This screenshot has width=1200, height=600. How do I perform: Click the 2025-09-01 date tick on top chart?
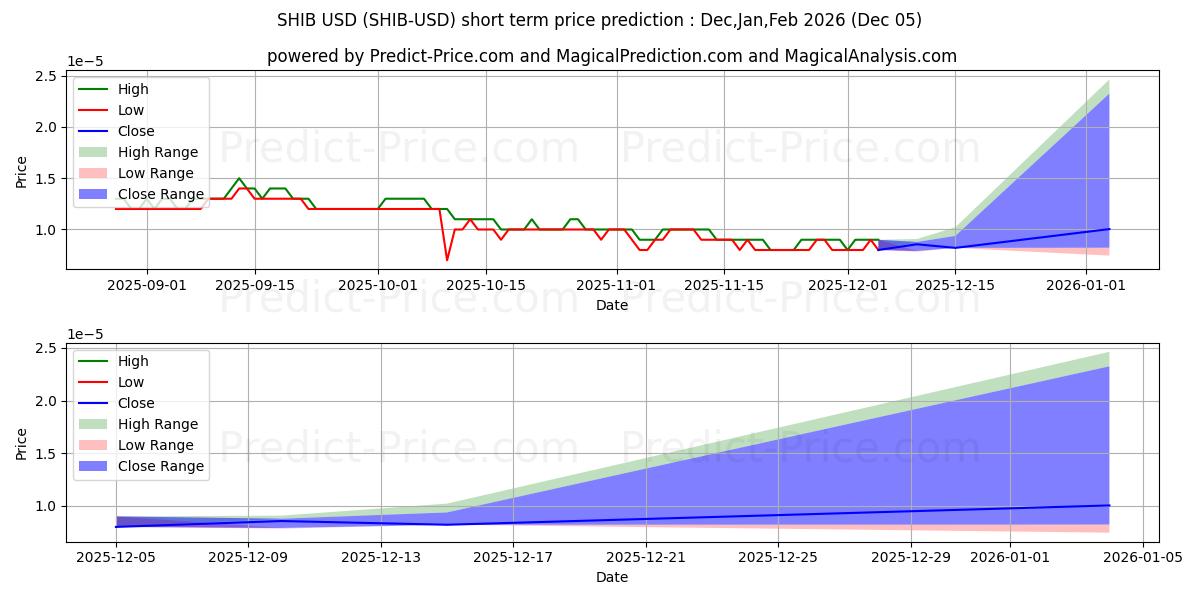click(147, 284)
